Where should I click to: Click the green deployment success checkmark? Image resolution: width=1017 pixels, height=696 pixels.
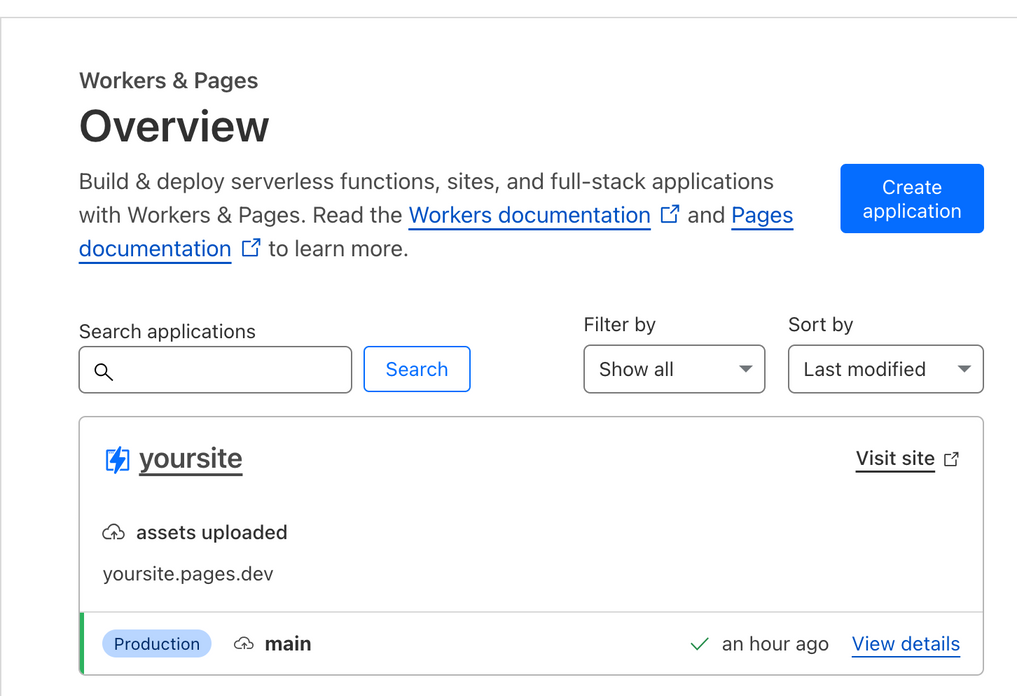click(700, 644)
